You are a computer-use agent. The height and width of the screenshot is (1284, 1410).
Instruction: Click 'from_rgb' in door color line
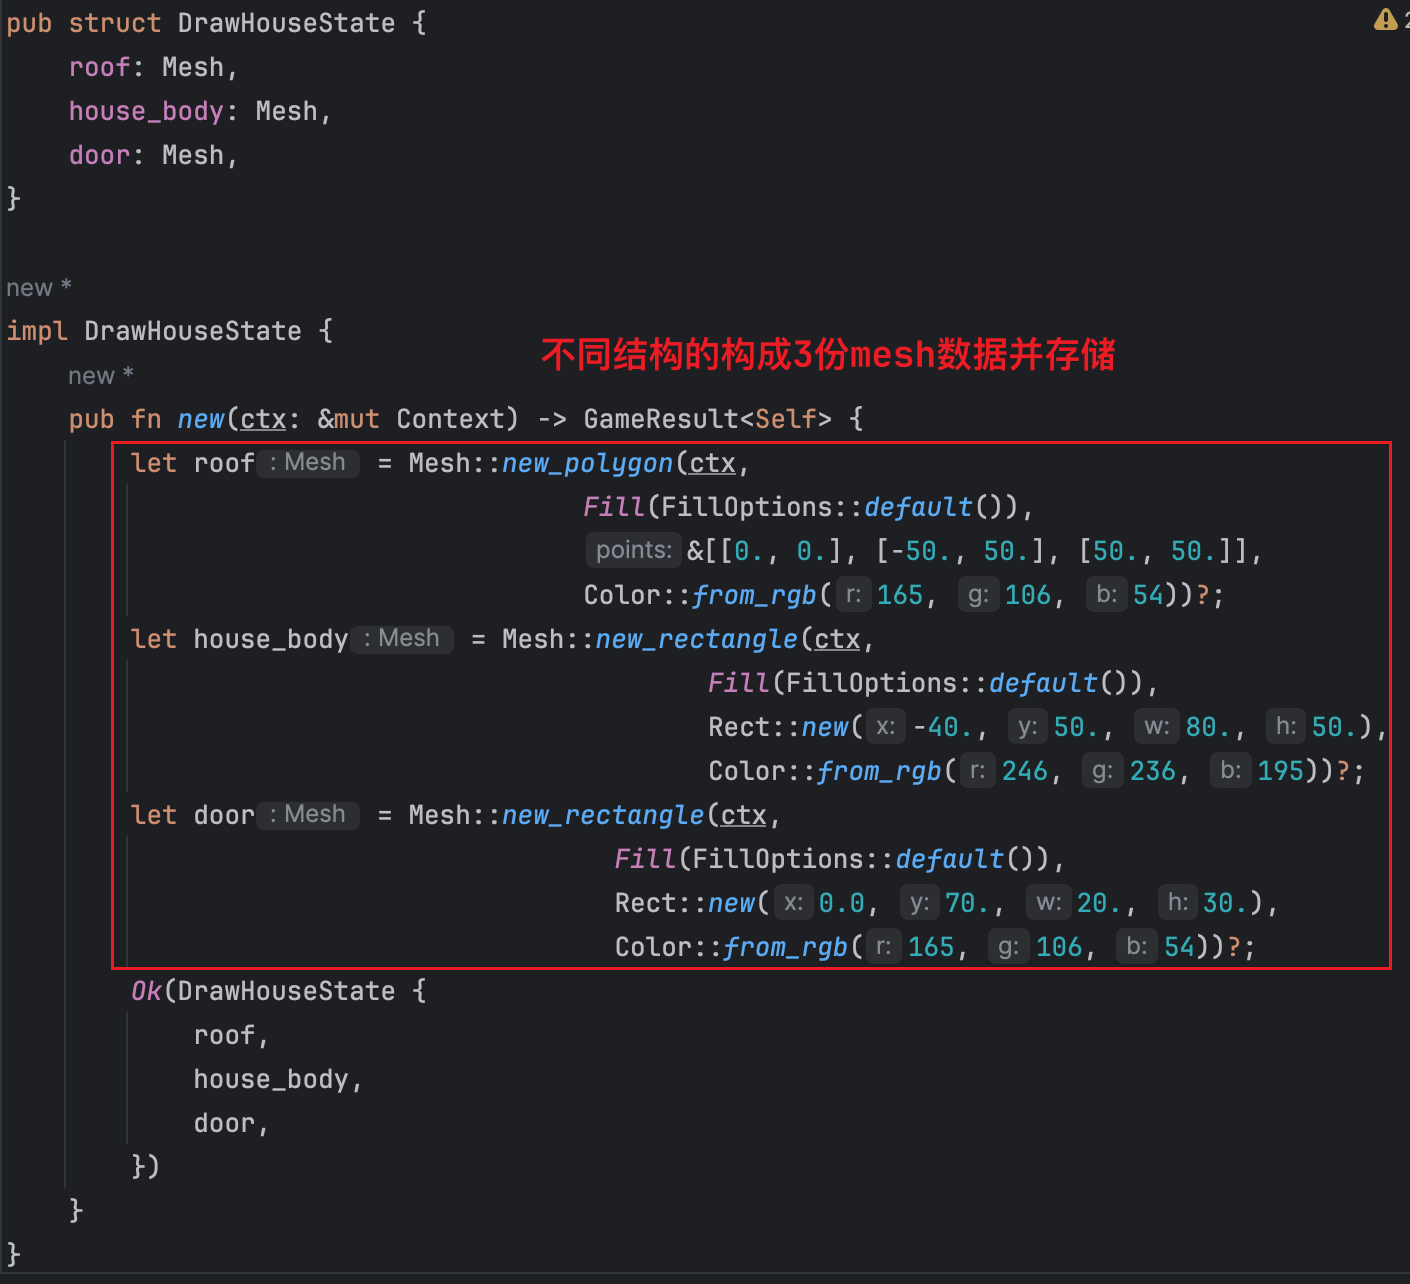point(785,947)
